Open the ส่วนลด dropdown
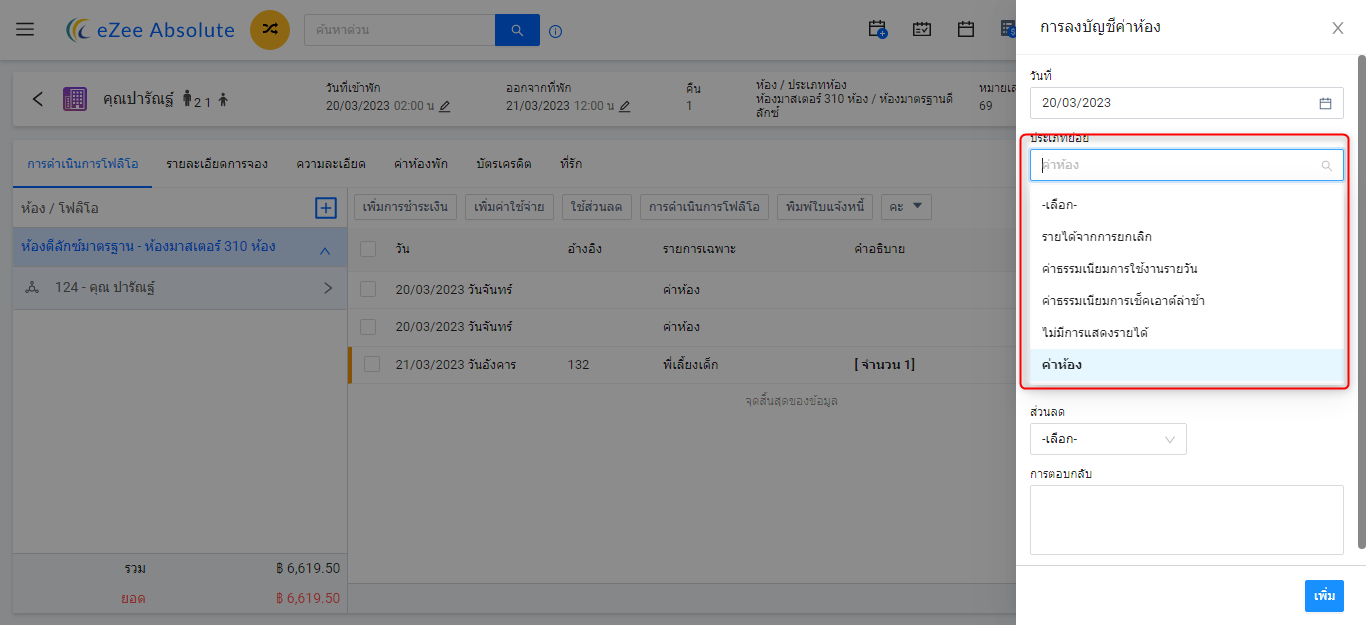This screenshot has height=625, width=1366. (1108, 439)
